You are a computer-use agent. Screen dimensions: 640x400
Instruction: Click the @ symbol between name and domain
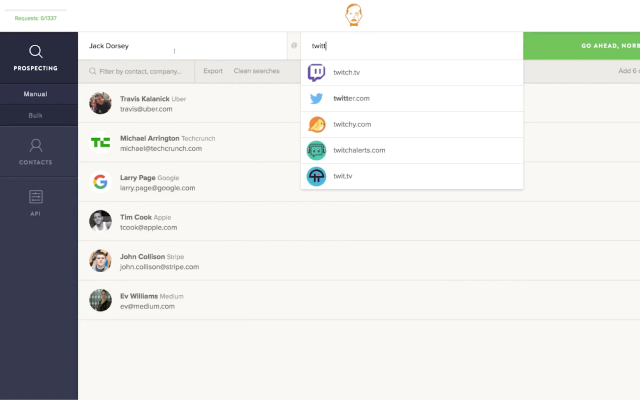coord(294,45)
